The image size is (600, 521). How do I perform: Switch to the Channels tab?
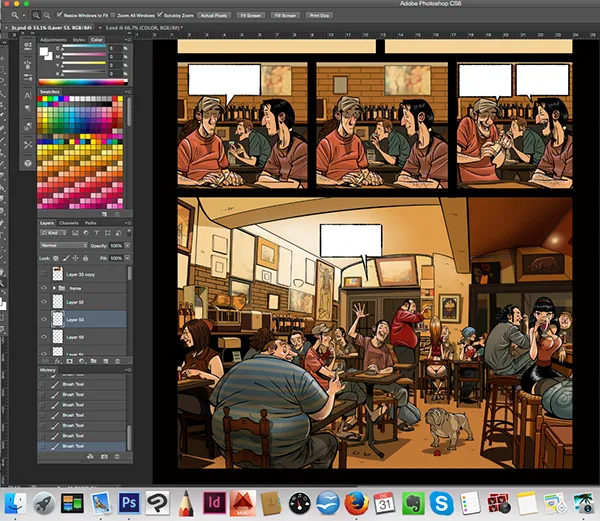[x=69, y=223]
